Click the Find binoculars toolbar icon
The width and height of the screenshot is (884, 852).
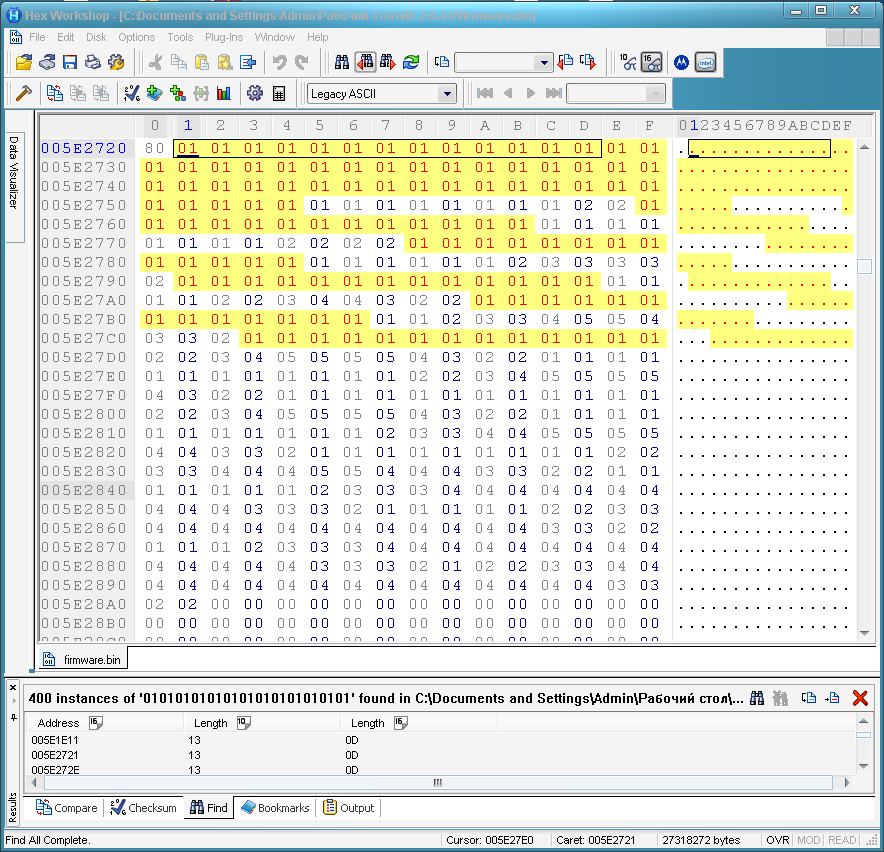pyautogui.click(x=342, y=62)
